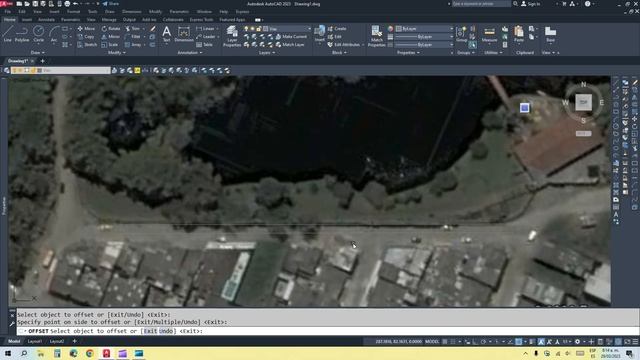Select the Line drawing tool
640x360 pixels.
click(7, 34)
